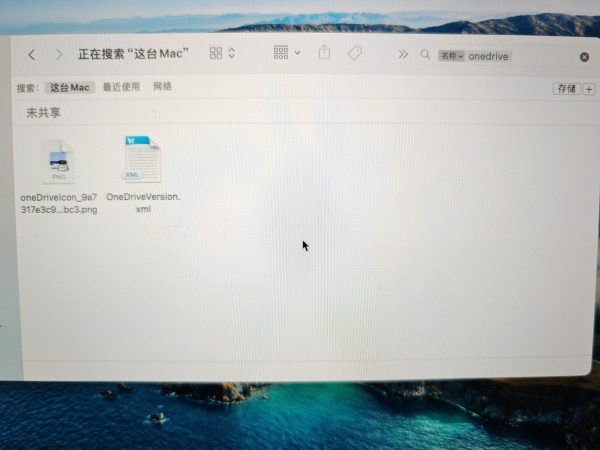
Task: Show more toolbar items with double chevron
Action: click(403, 55)
